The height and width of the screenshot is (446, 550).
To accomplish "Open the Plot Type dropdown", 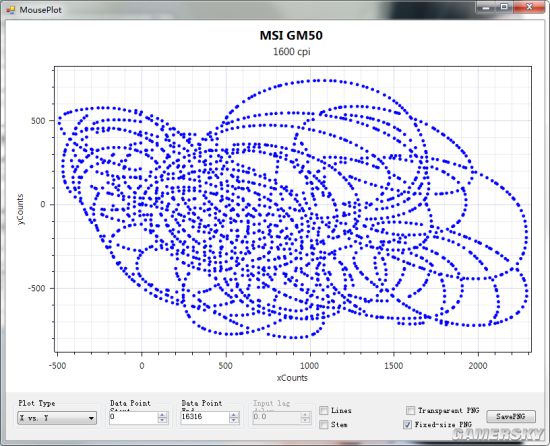I will pos(57,418).
